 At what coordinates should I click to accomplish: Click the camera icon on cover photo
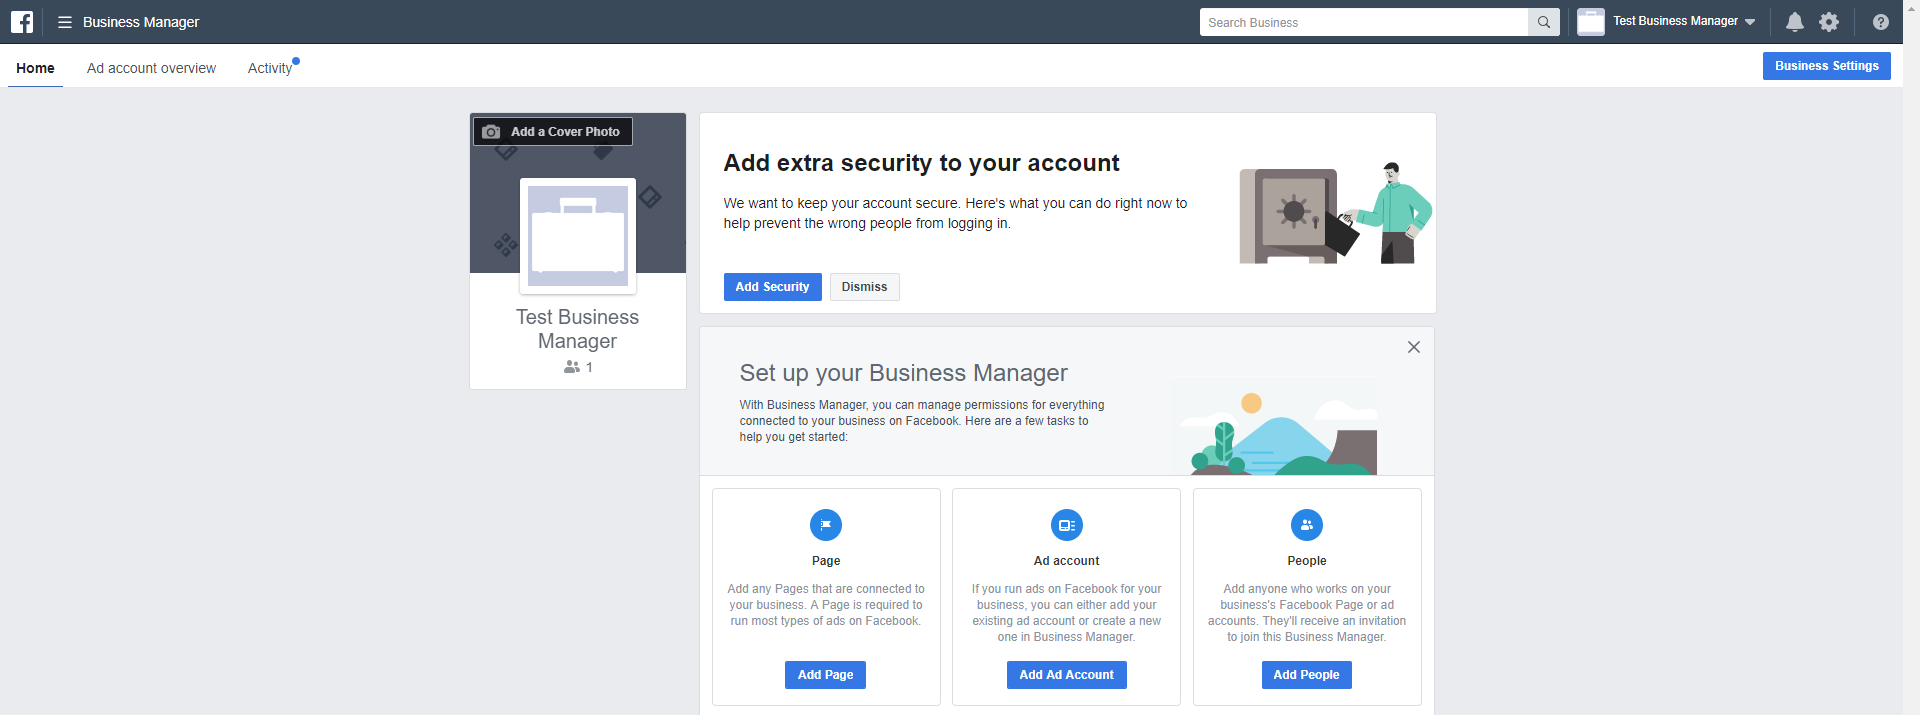coord(491,132)
